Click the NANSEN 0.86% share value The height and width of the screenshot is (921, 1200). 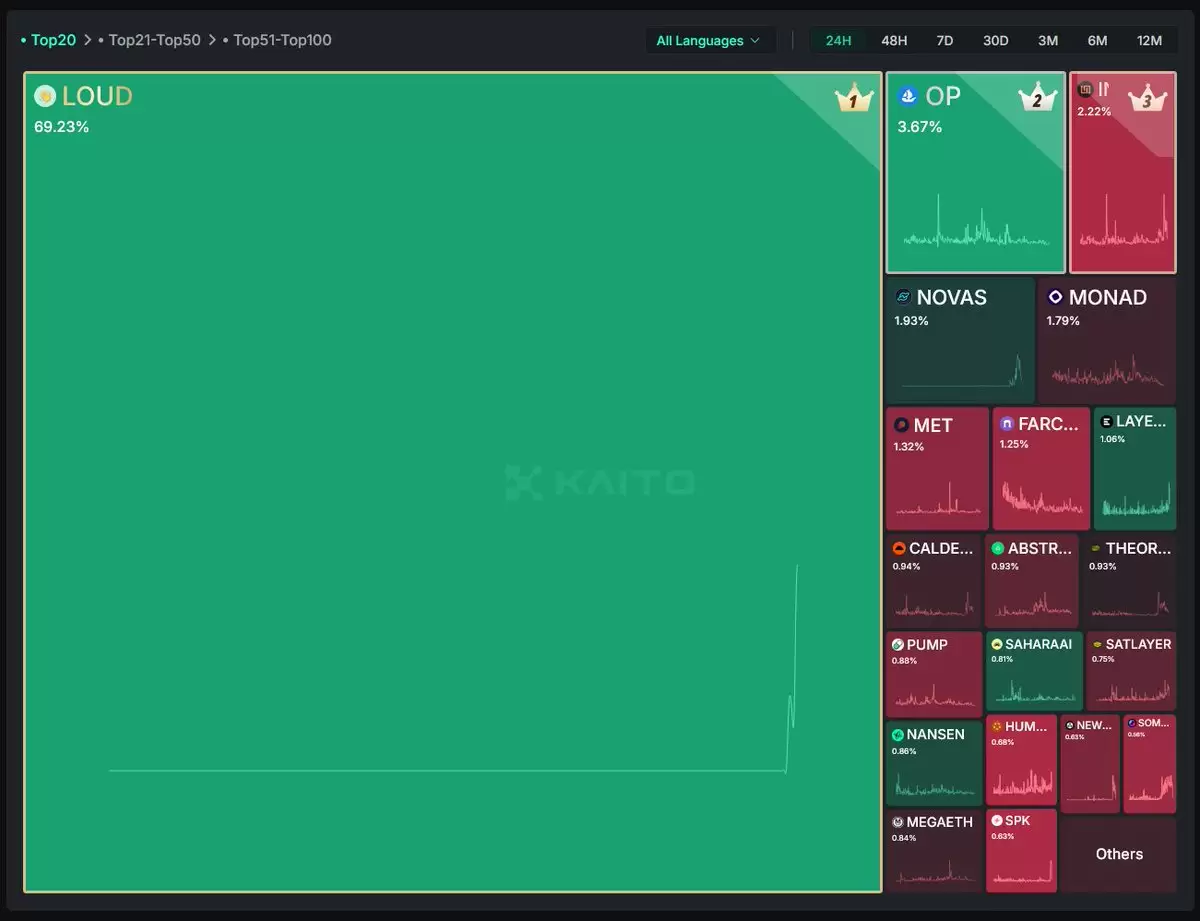pyautogui.click(x=904, y=751)
